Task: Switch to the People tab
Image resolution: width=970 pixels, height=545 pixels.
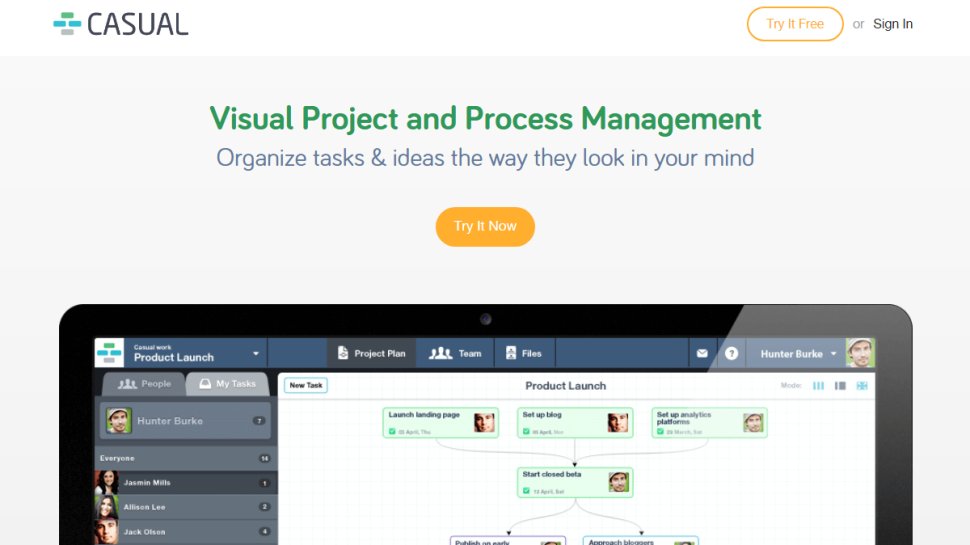Action: (x=144, y=384)
